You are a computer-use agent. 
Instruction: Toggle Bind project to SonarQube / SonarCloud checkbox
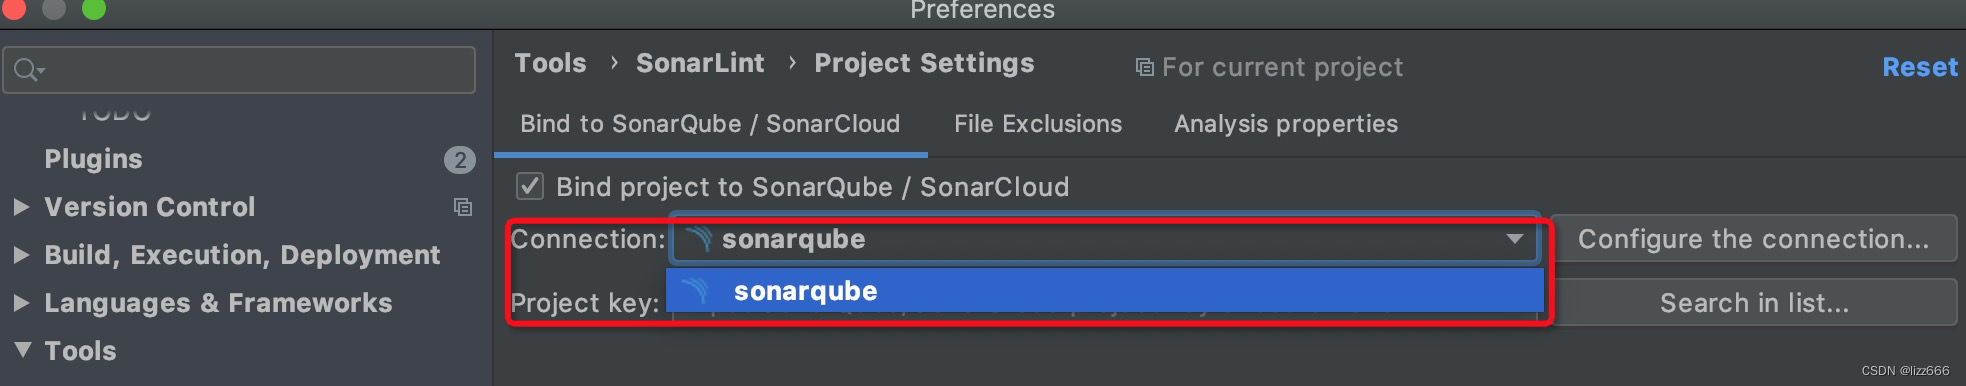tap(530, 186)
